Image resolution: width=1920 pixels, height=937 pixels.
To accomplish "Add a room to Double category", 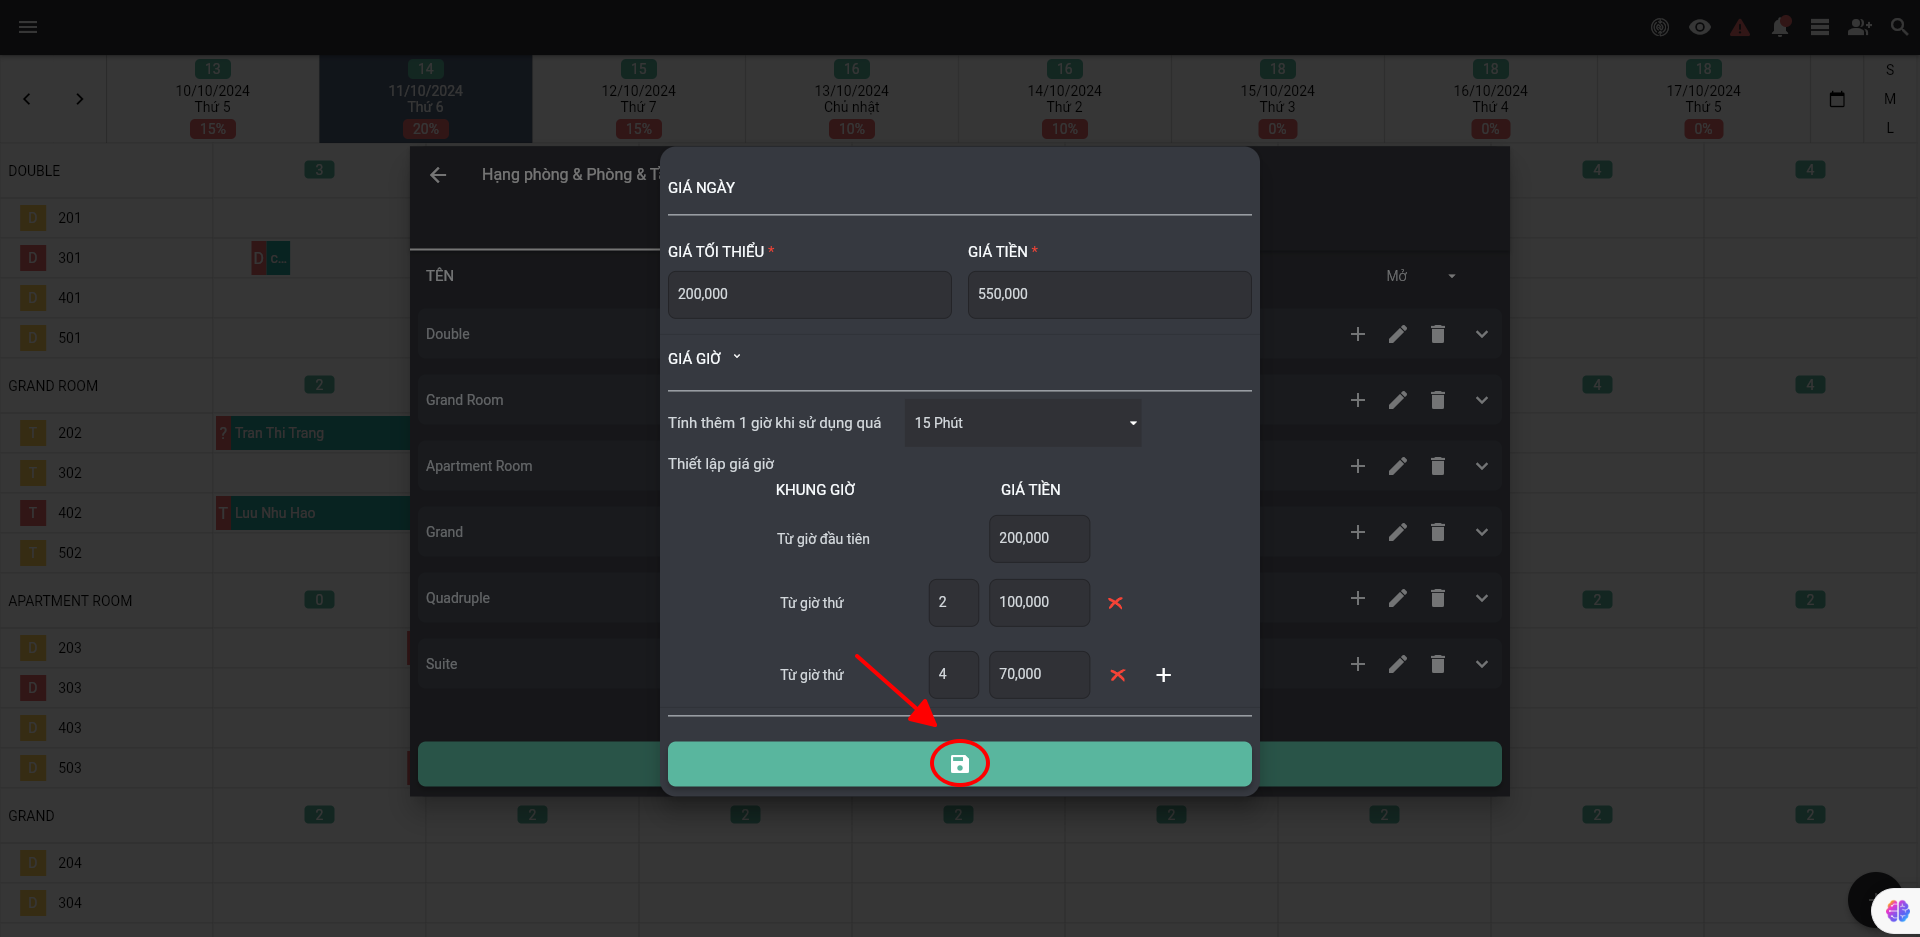I will tap(1358, 334).
